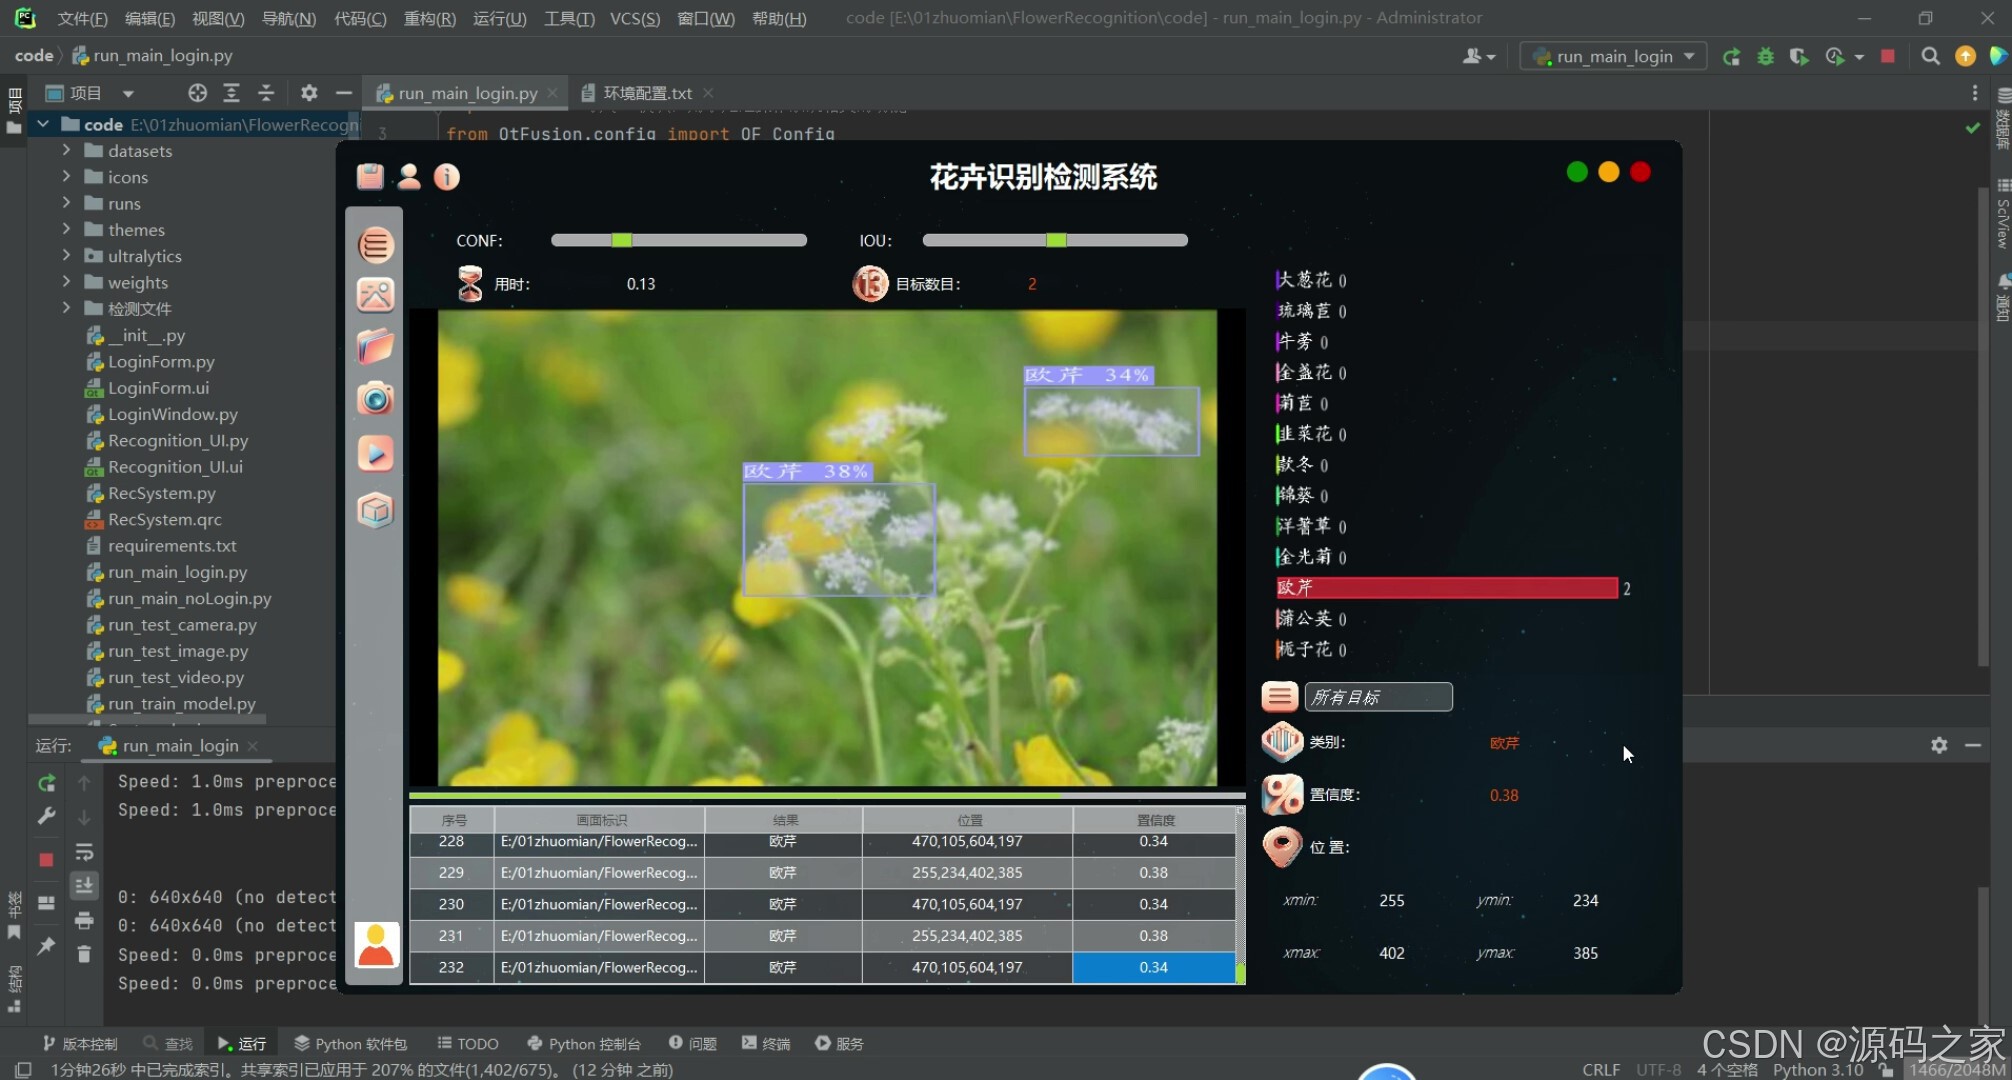Click the camera icon in the sidebar

tap(375, 399)
